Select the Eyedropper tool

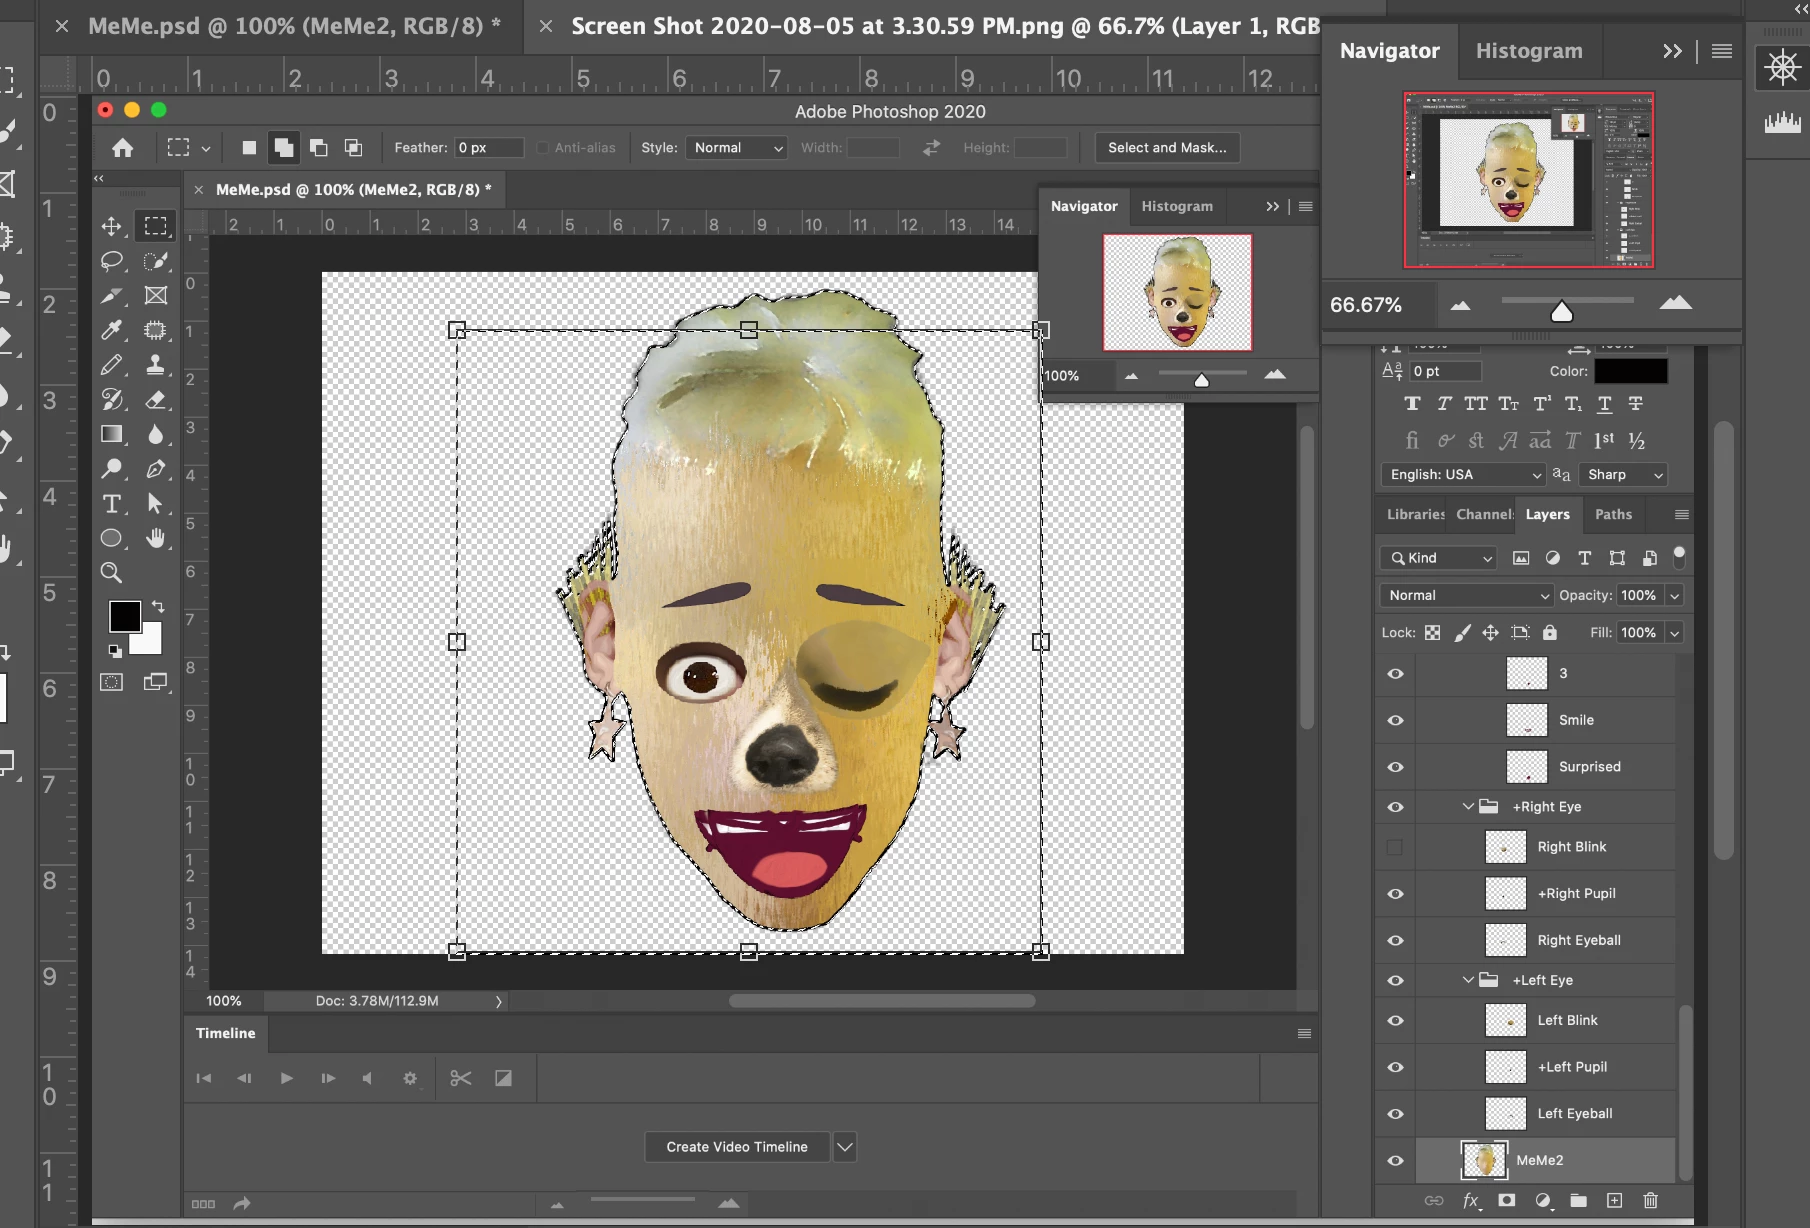112,330
